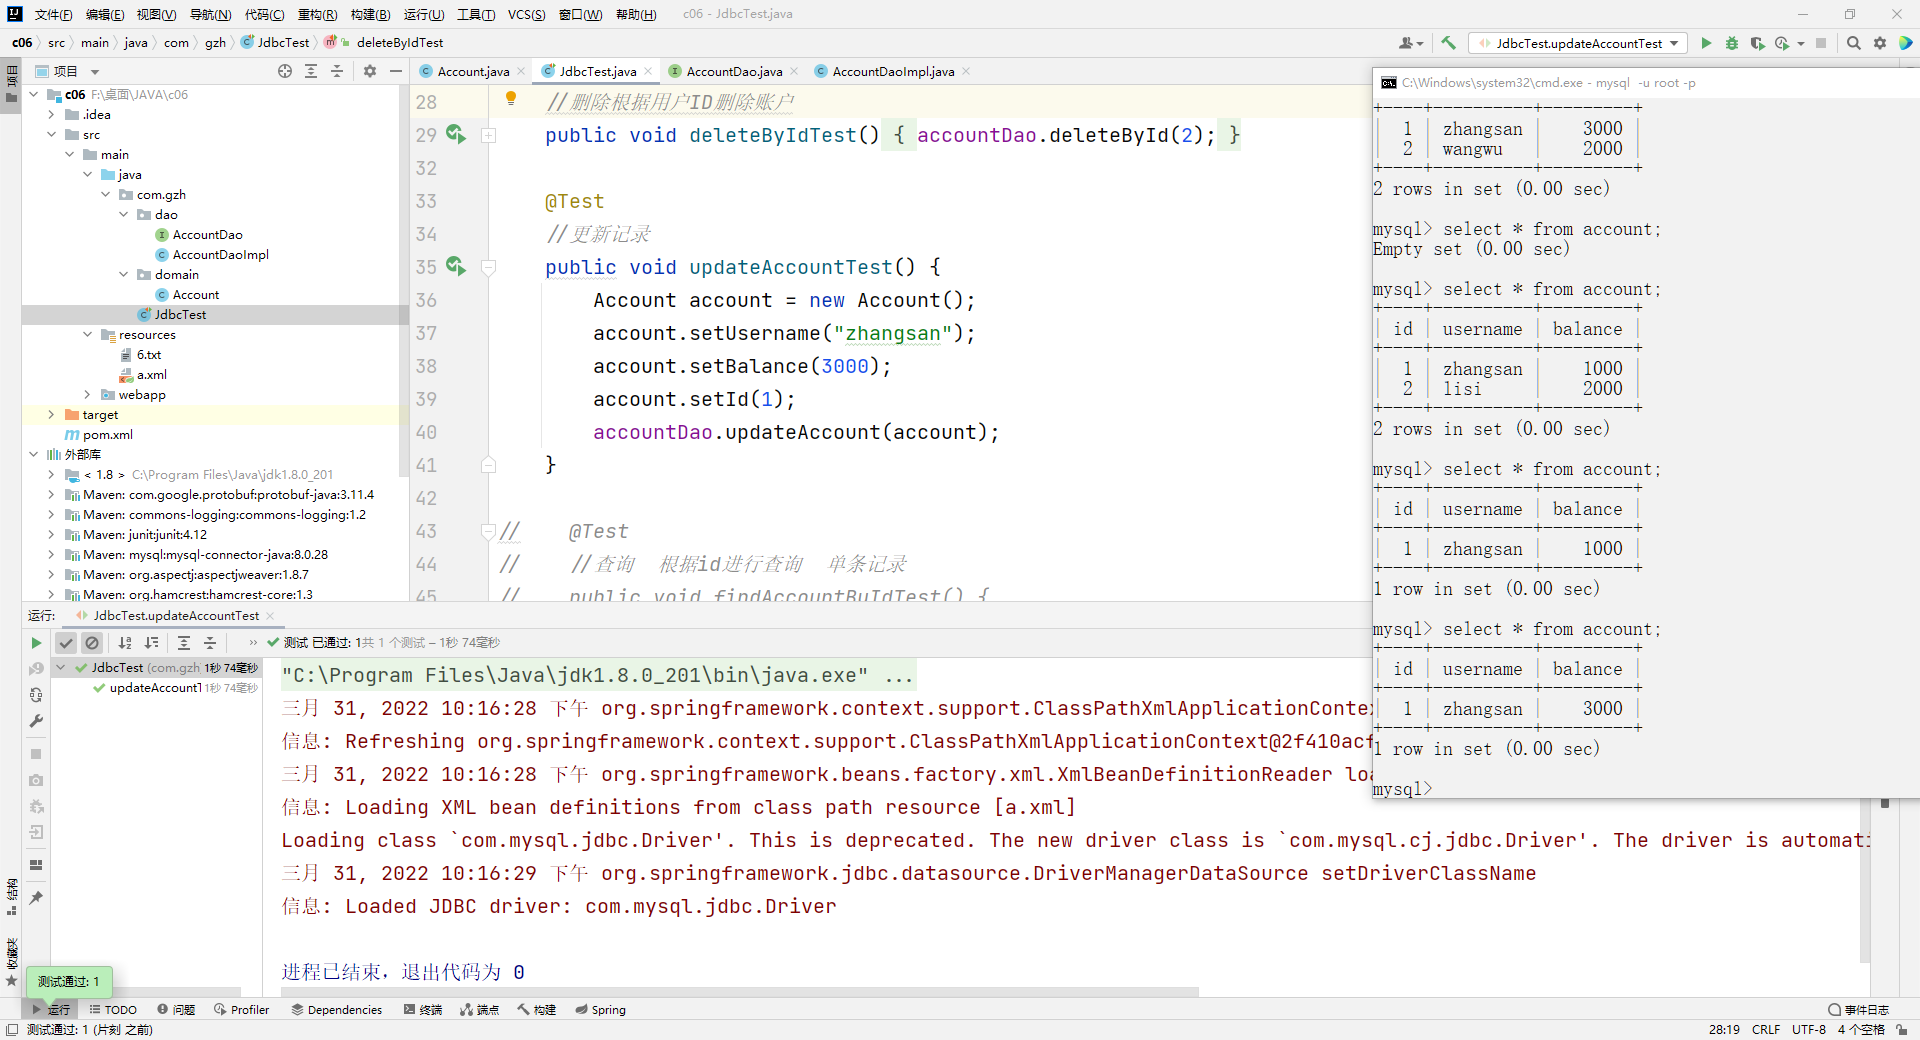Run deleteByIdTest from gutter icon line 29

click(455, 134)
